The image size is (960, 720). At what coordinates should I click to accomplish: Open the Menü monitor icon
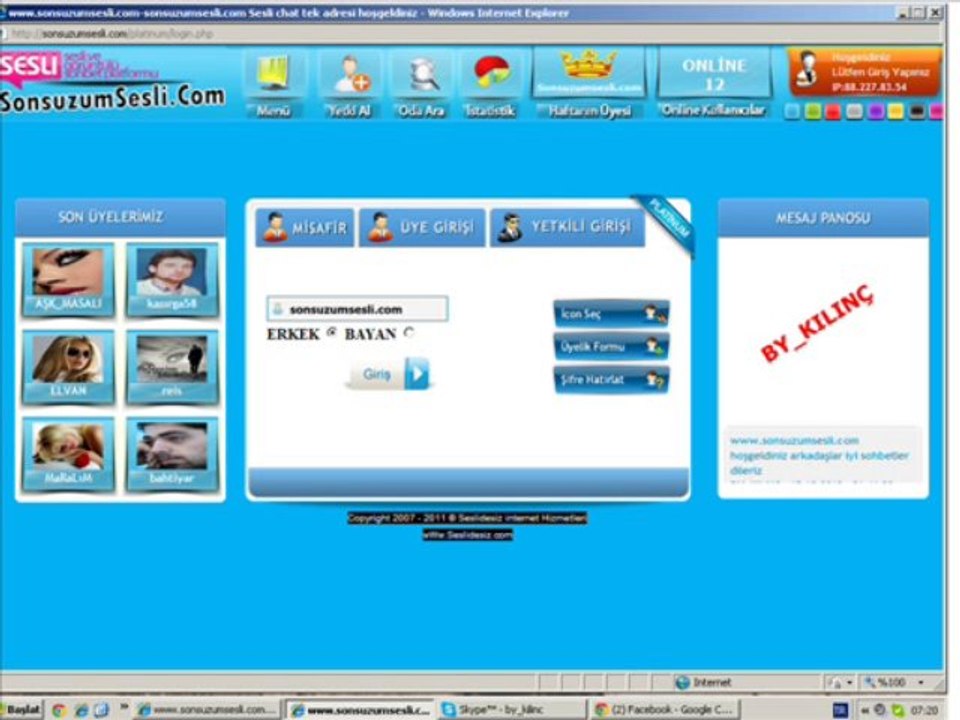[x=273, y=73]
